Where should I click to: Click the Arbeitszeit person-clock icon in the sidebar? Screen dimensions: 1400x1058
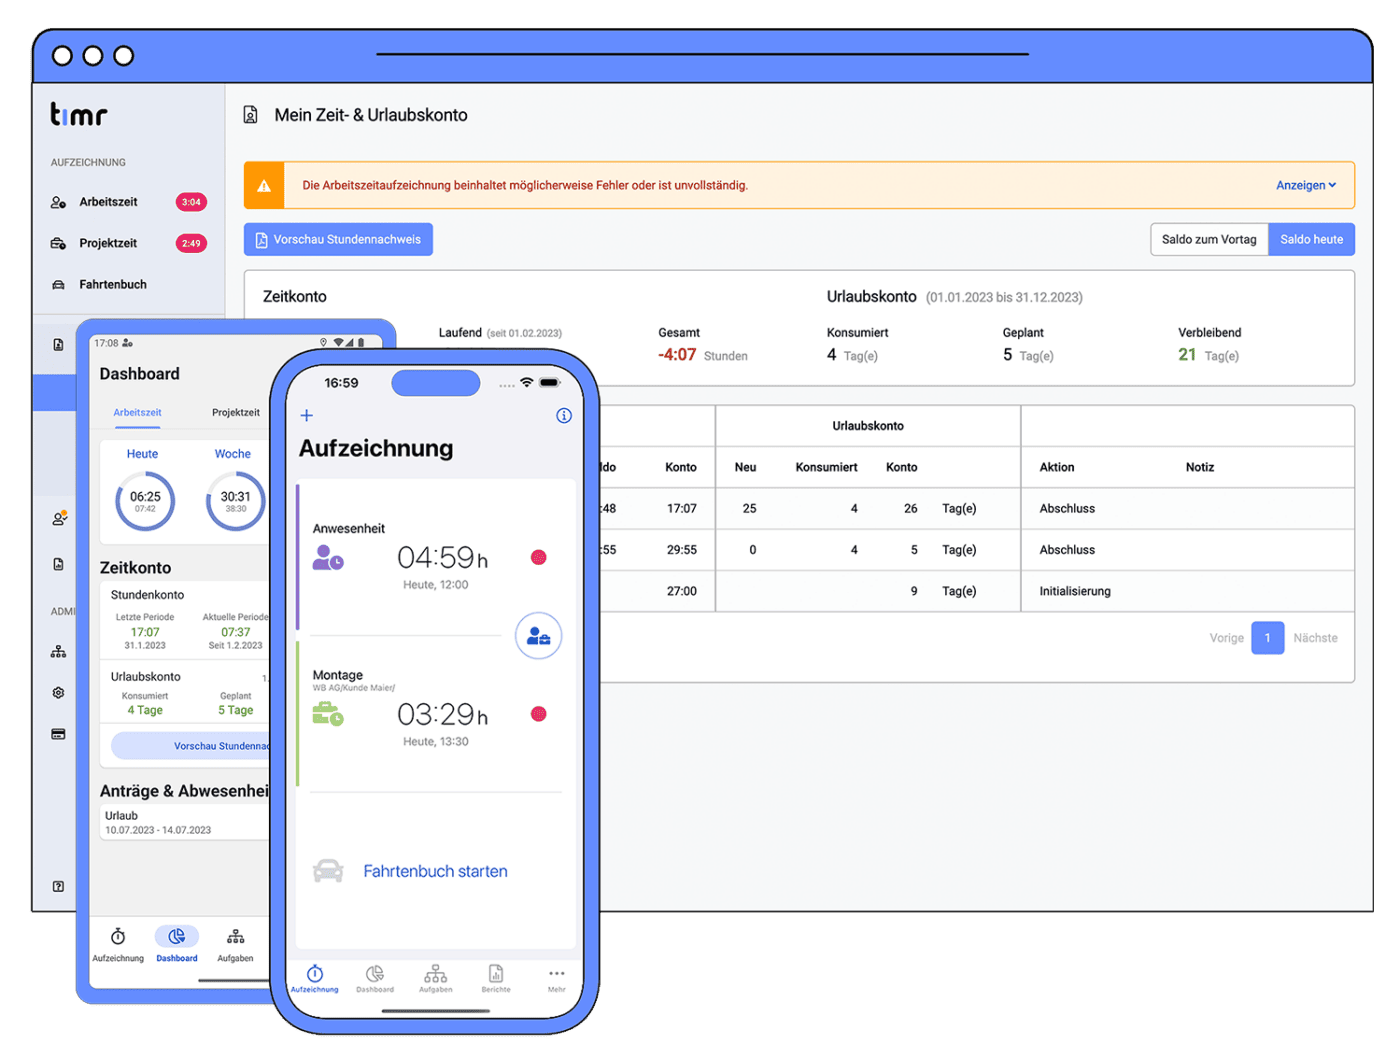coord(58,202)
